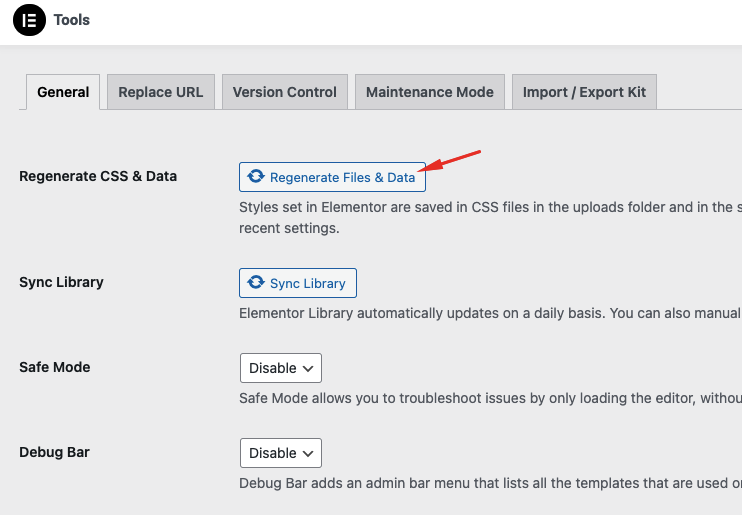Click the 'Sync Library' row label
Viewport: 742px width, 515px height.
[61, 282]
